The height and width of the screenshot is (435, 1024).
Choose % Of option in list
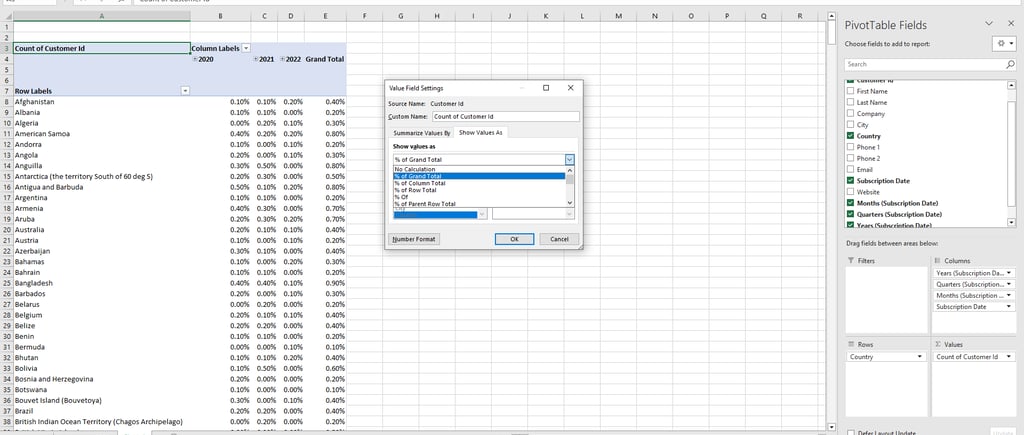coord(479,197)
